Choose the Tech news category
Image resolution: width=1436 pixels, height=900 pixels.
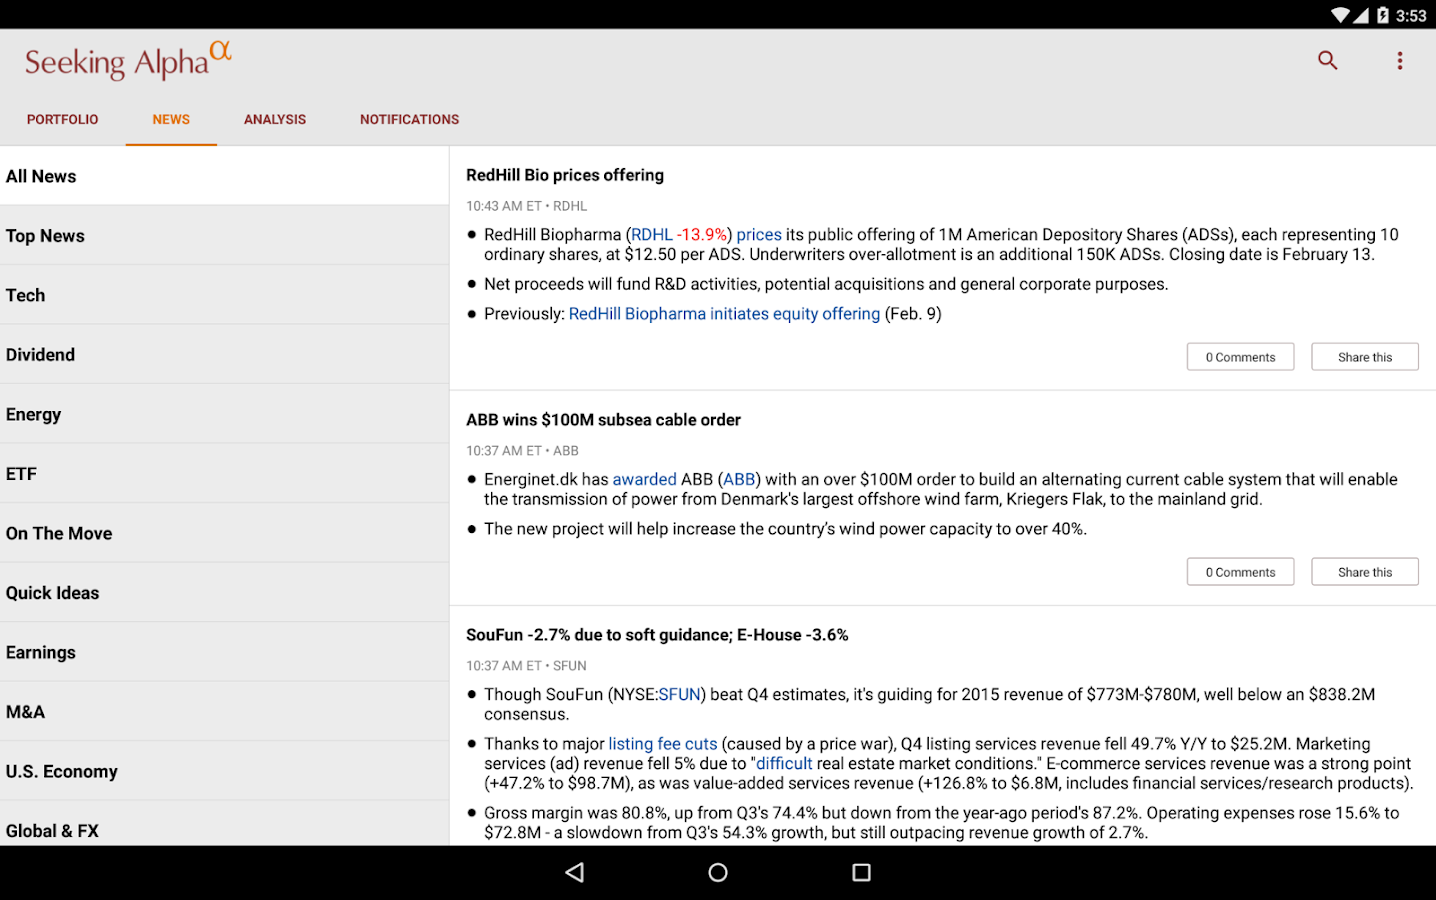pyautogui.click(x=224, y=295)
